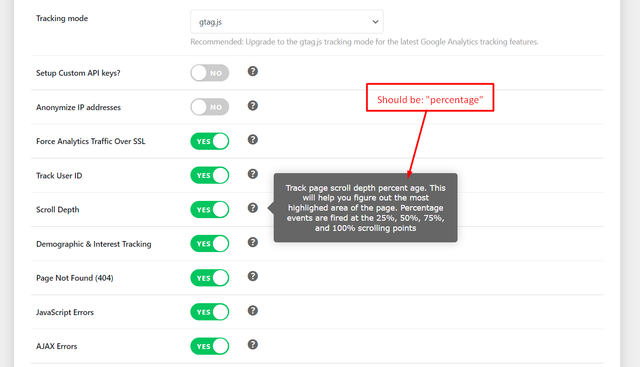Click the Scroll Depth help icon

[x=253, y=208]
